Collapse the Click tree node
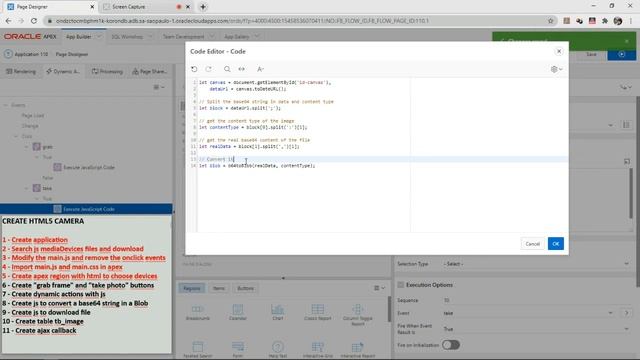 [16, 136]
